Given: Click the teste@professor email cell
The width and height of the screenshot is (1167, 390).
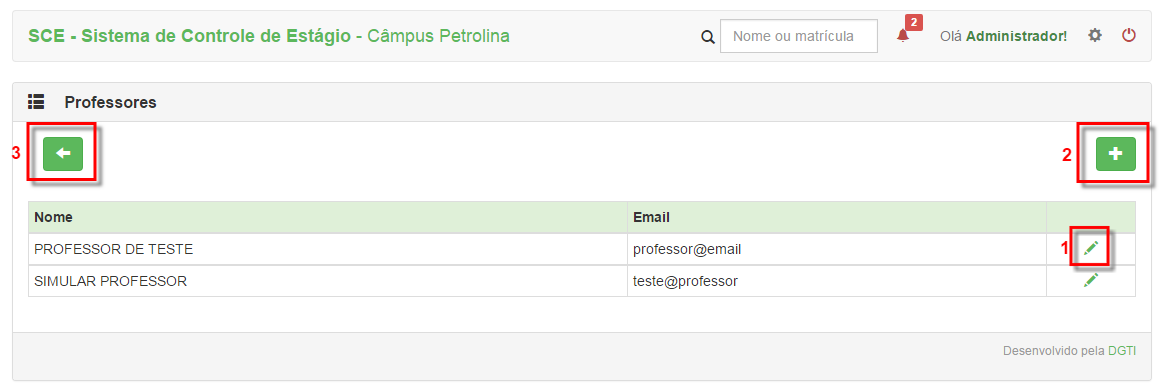Looking at the screenshot, I should [x=837, y=281].
